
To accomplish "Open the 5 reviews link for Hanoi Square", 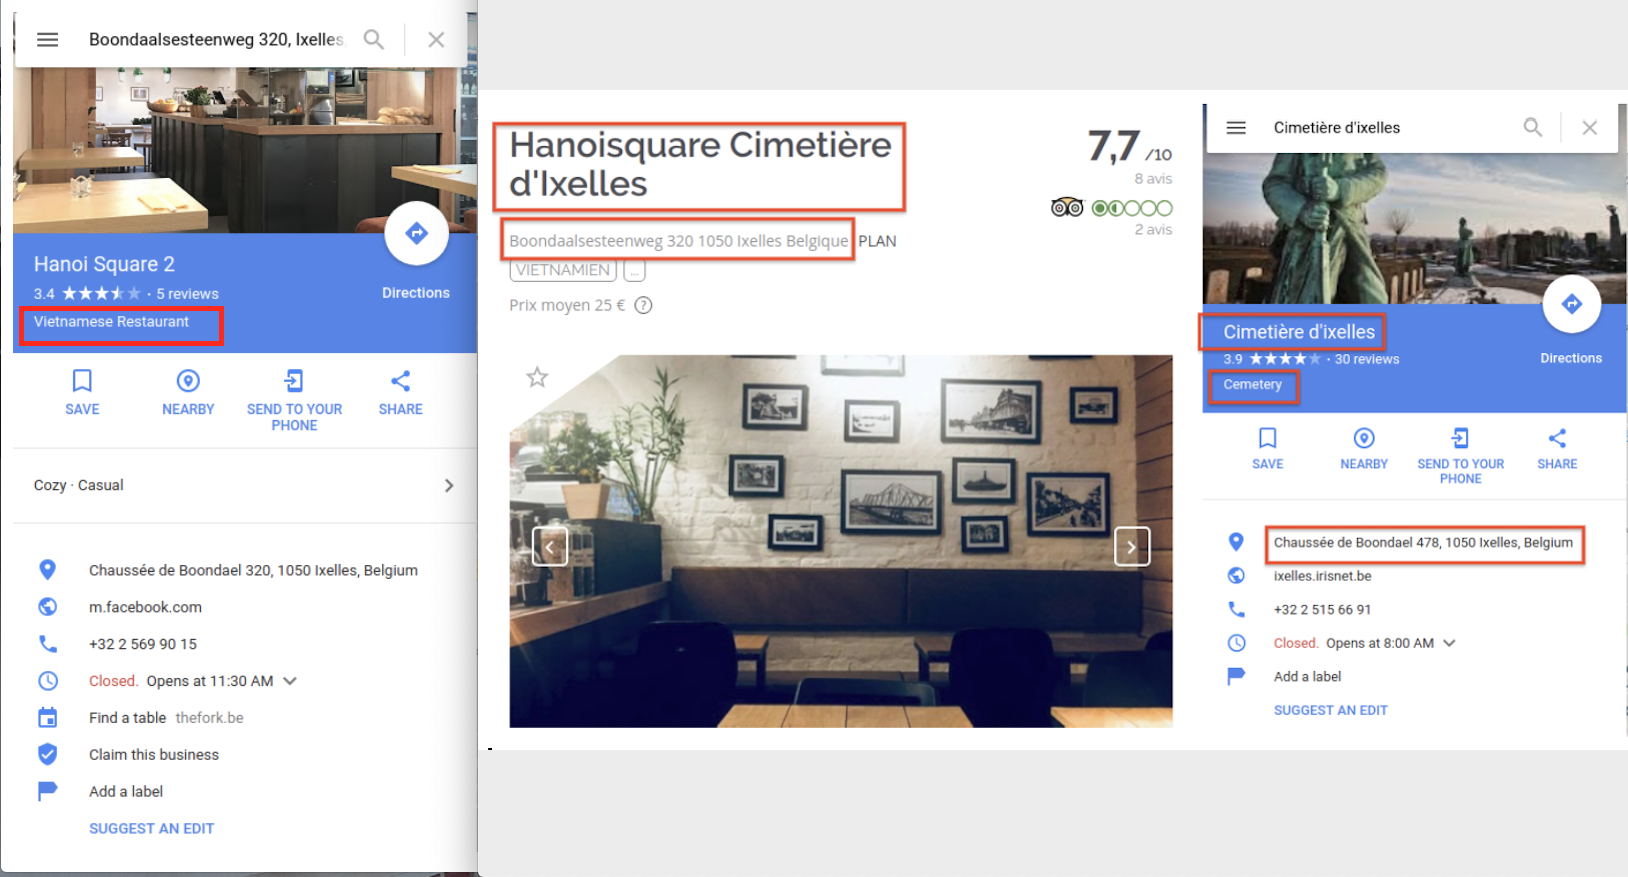I will coord(187,294).
